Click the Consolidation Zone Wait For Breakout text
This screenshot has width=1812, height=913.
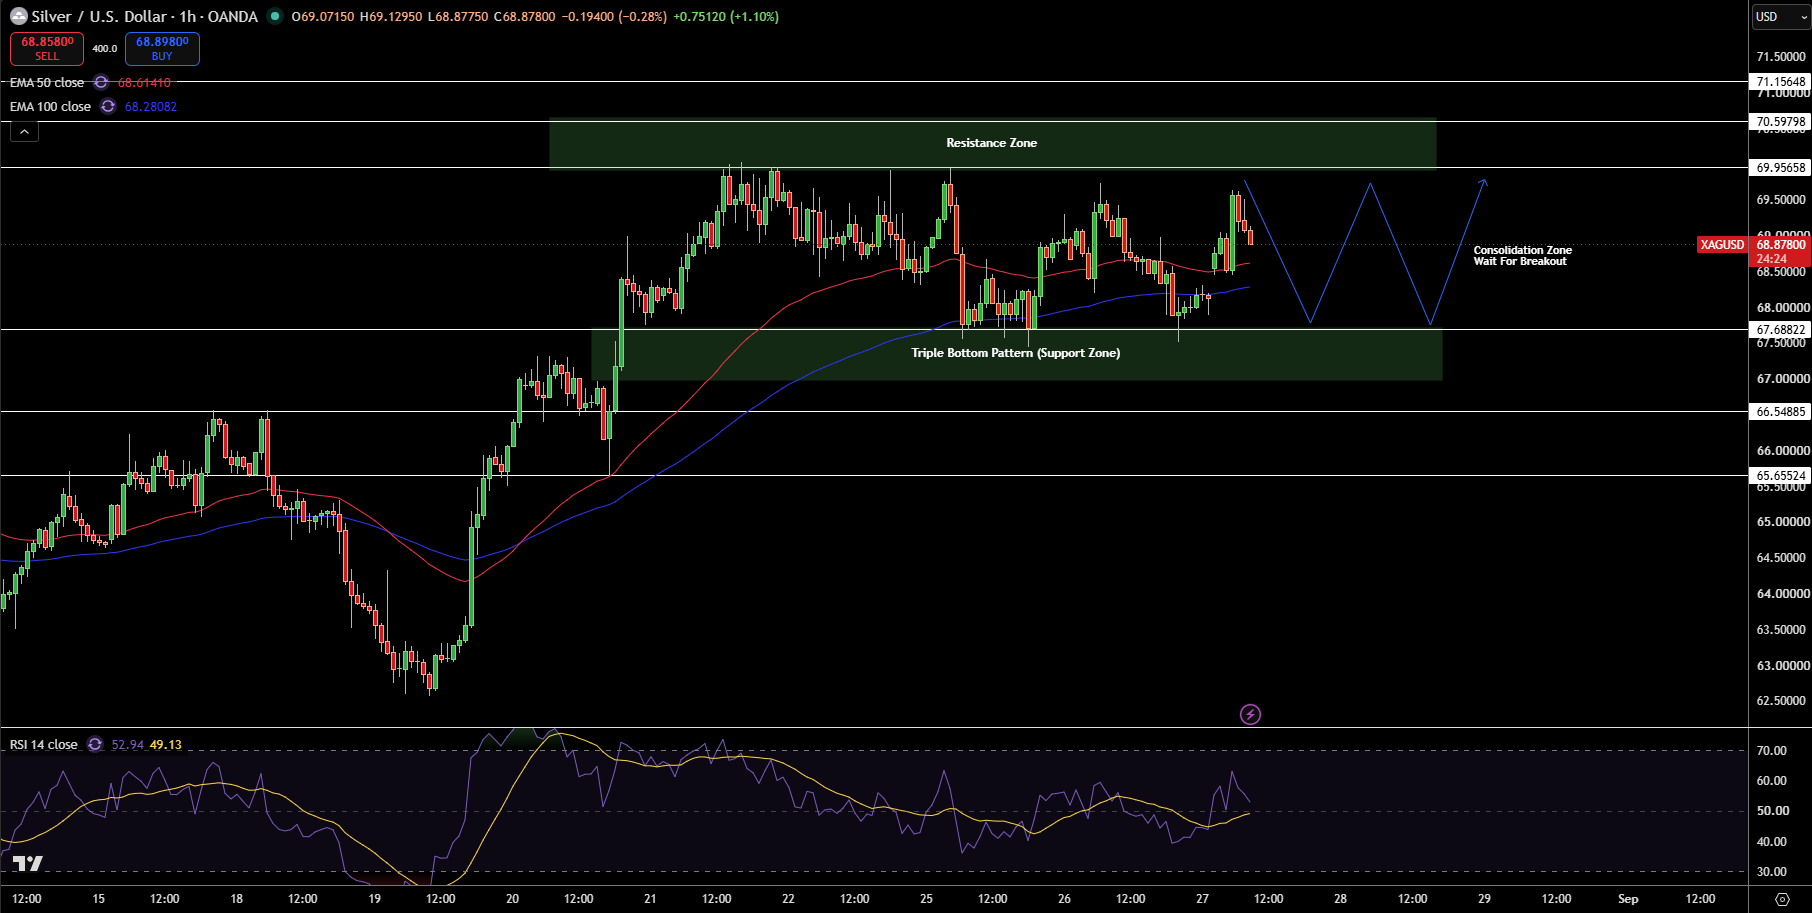(1522, 256)
